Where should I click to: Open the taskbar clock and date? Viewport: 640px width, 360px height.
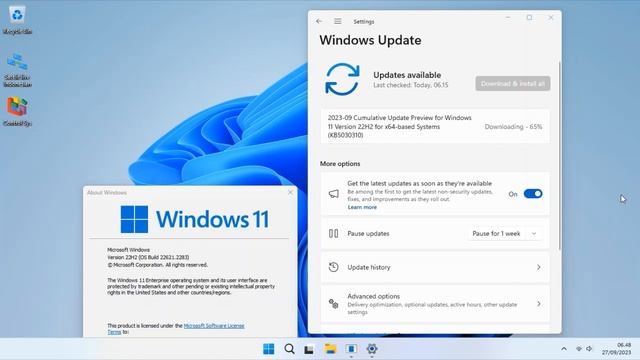pos(616,349)
